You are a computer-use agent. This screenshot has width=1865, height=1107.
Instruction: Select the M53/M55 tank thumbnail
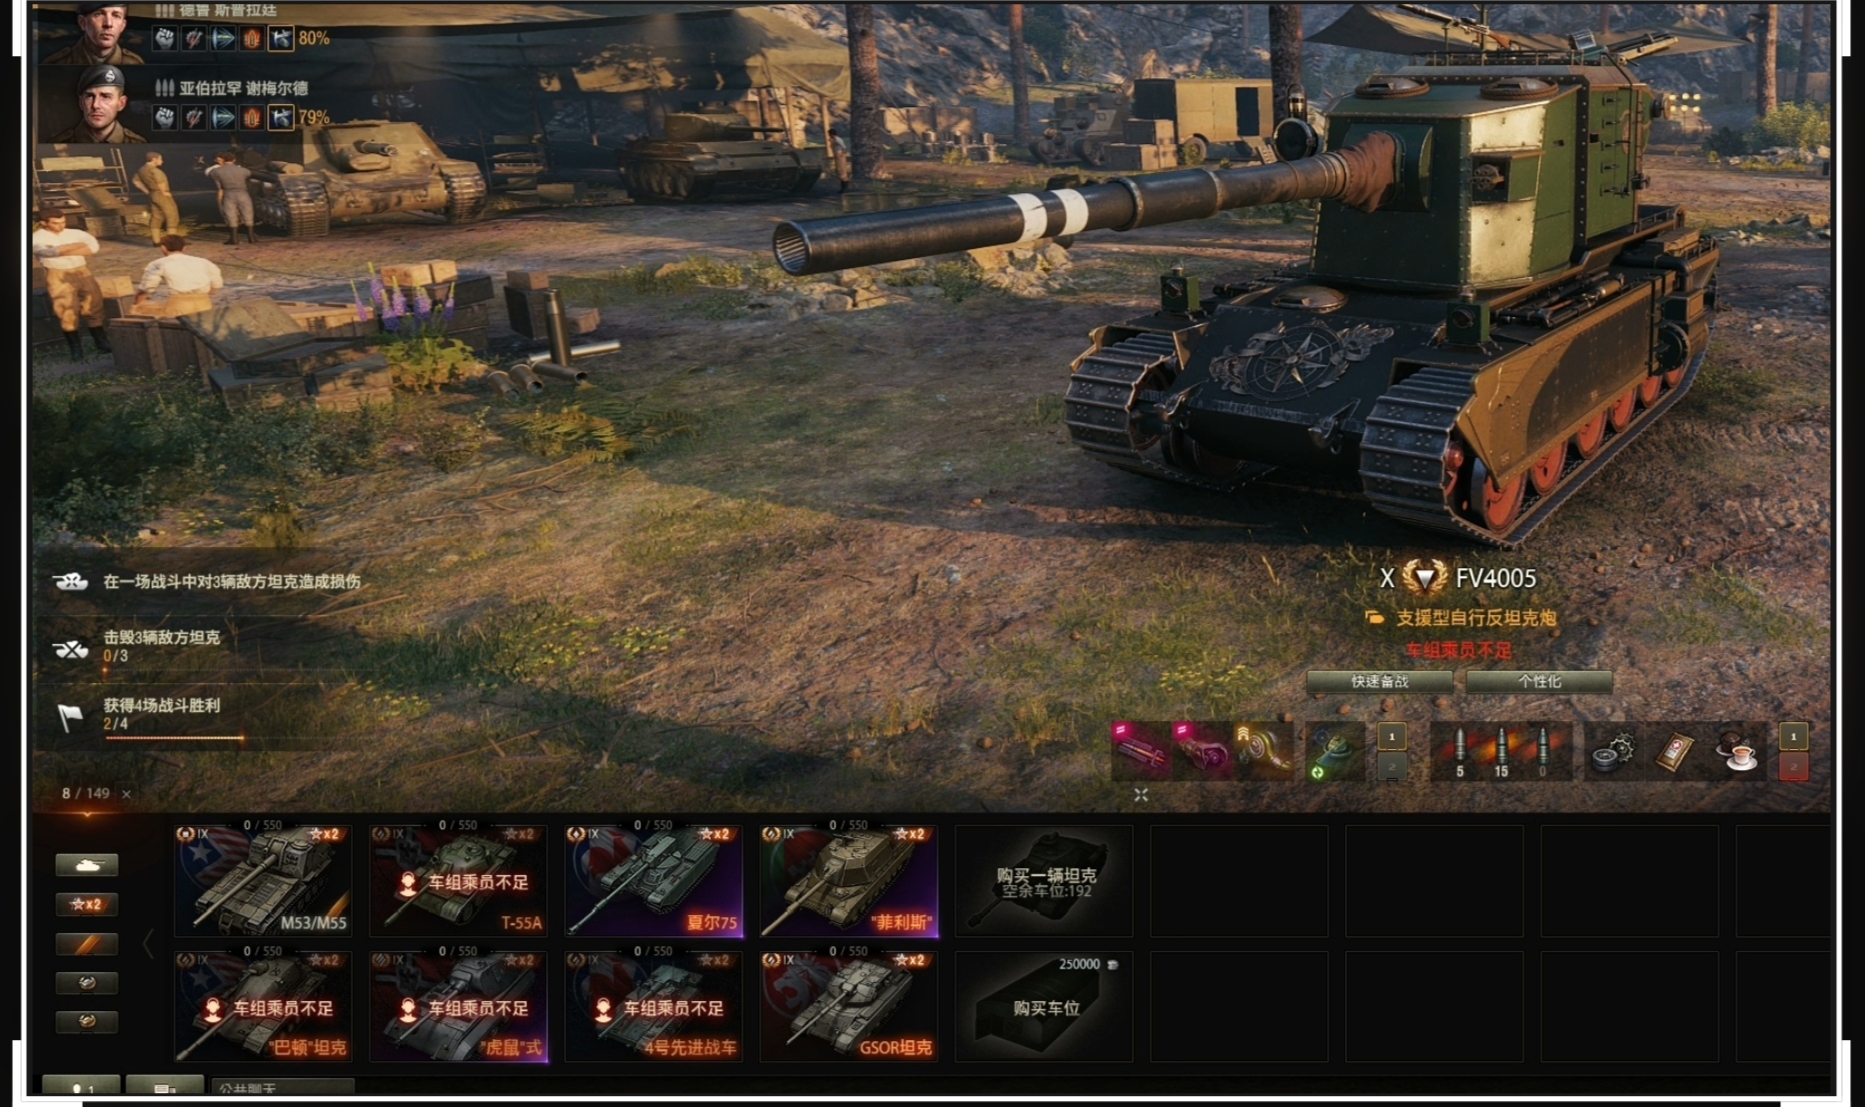[263, 880]
